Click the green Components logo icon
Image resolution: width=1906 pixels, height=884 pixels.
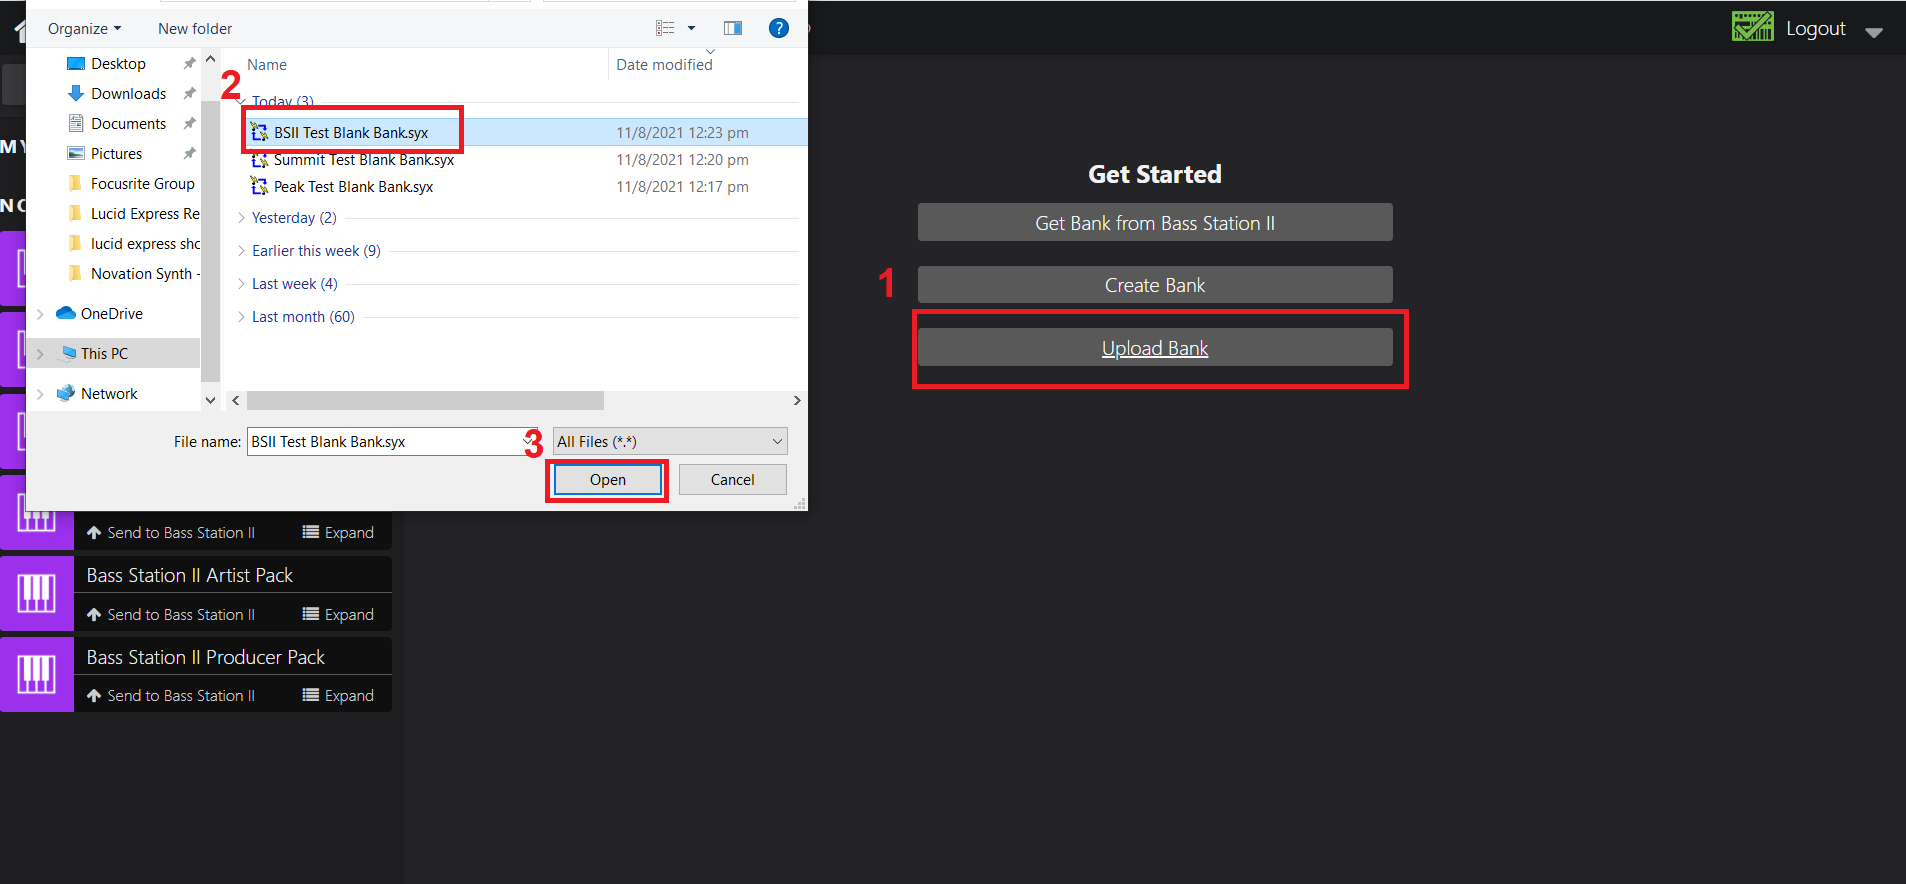(x=1753, y=26)
